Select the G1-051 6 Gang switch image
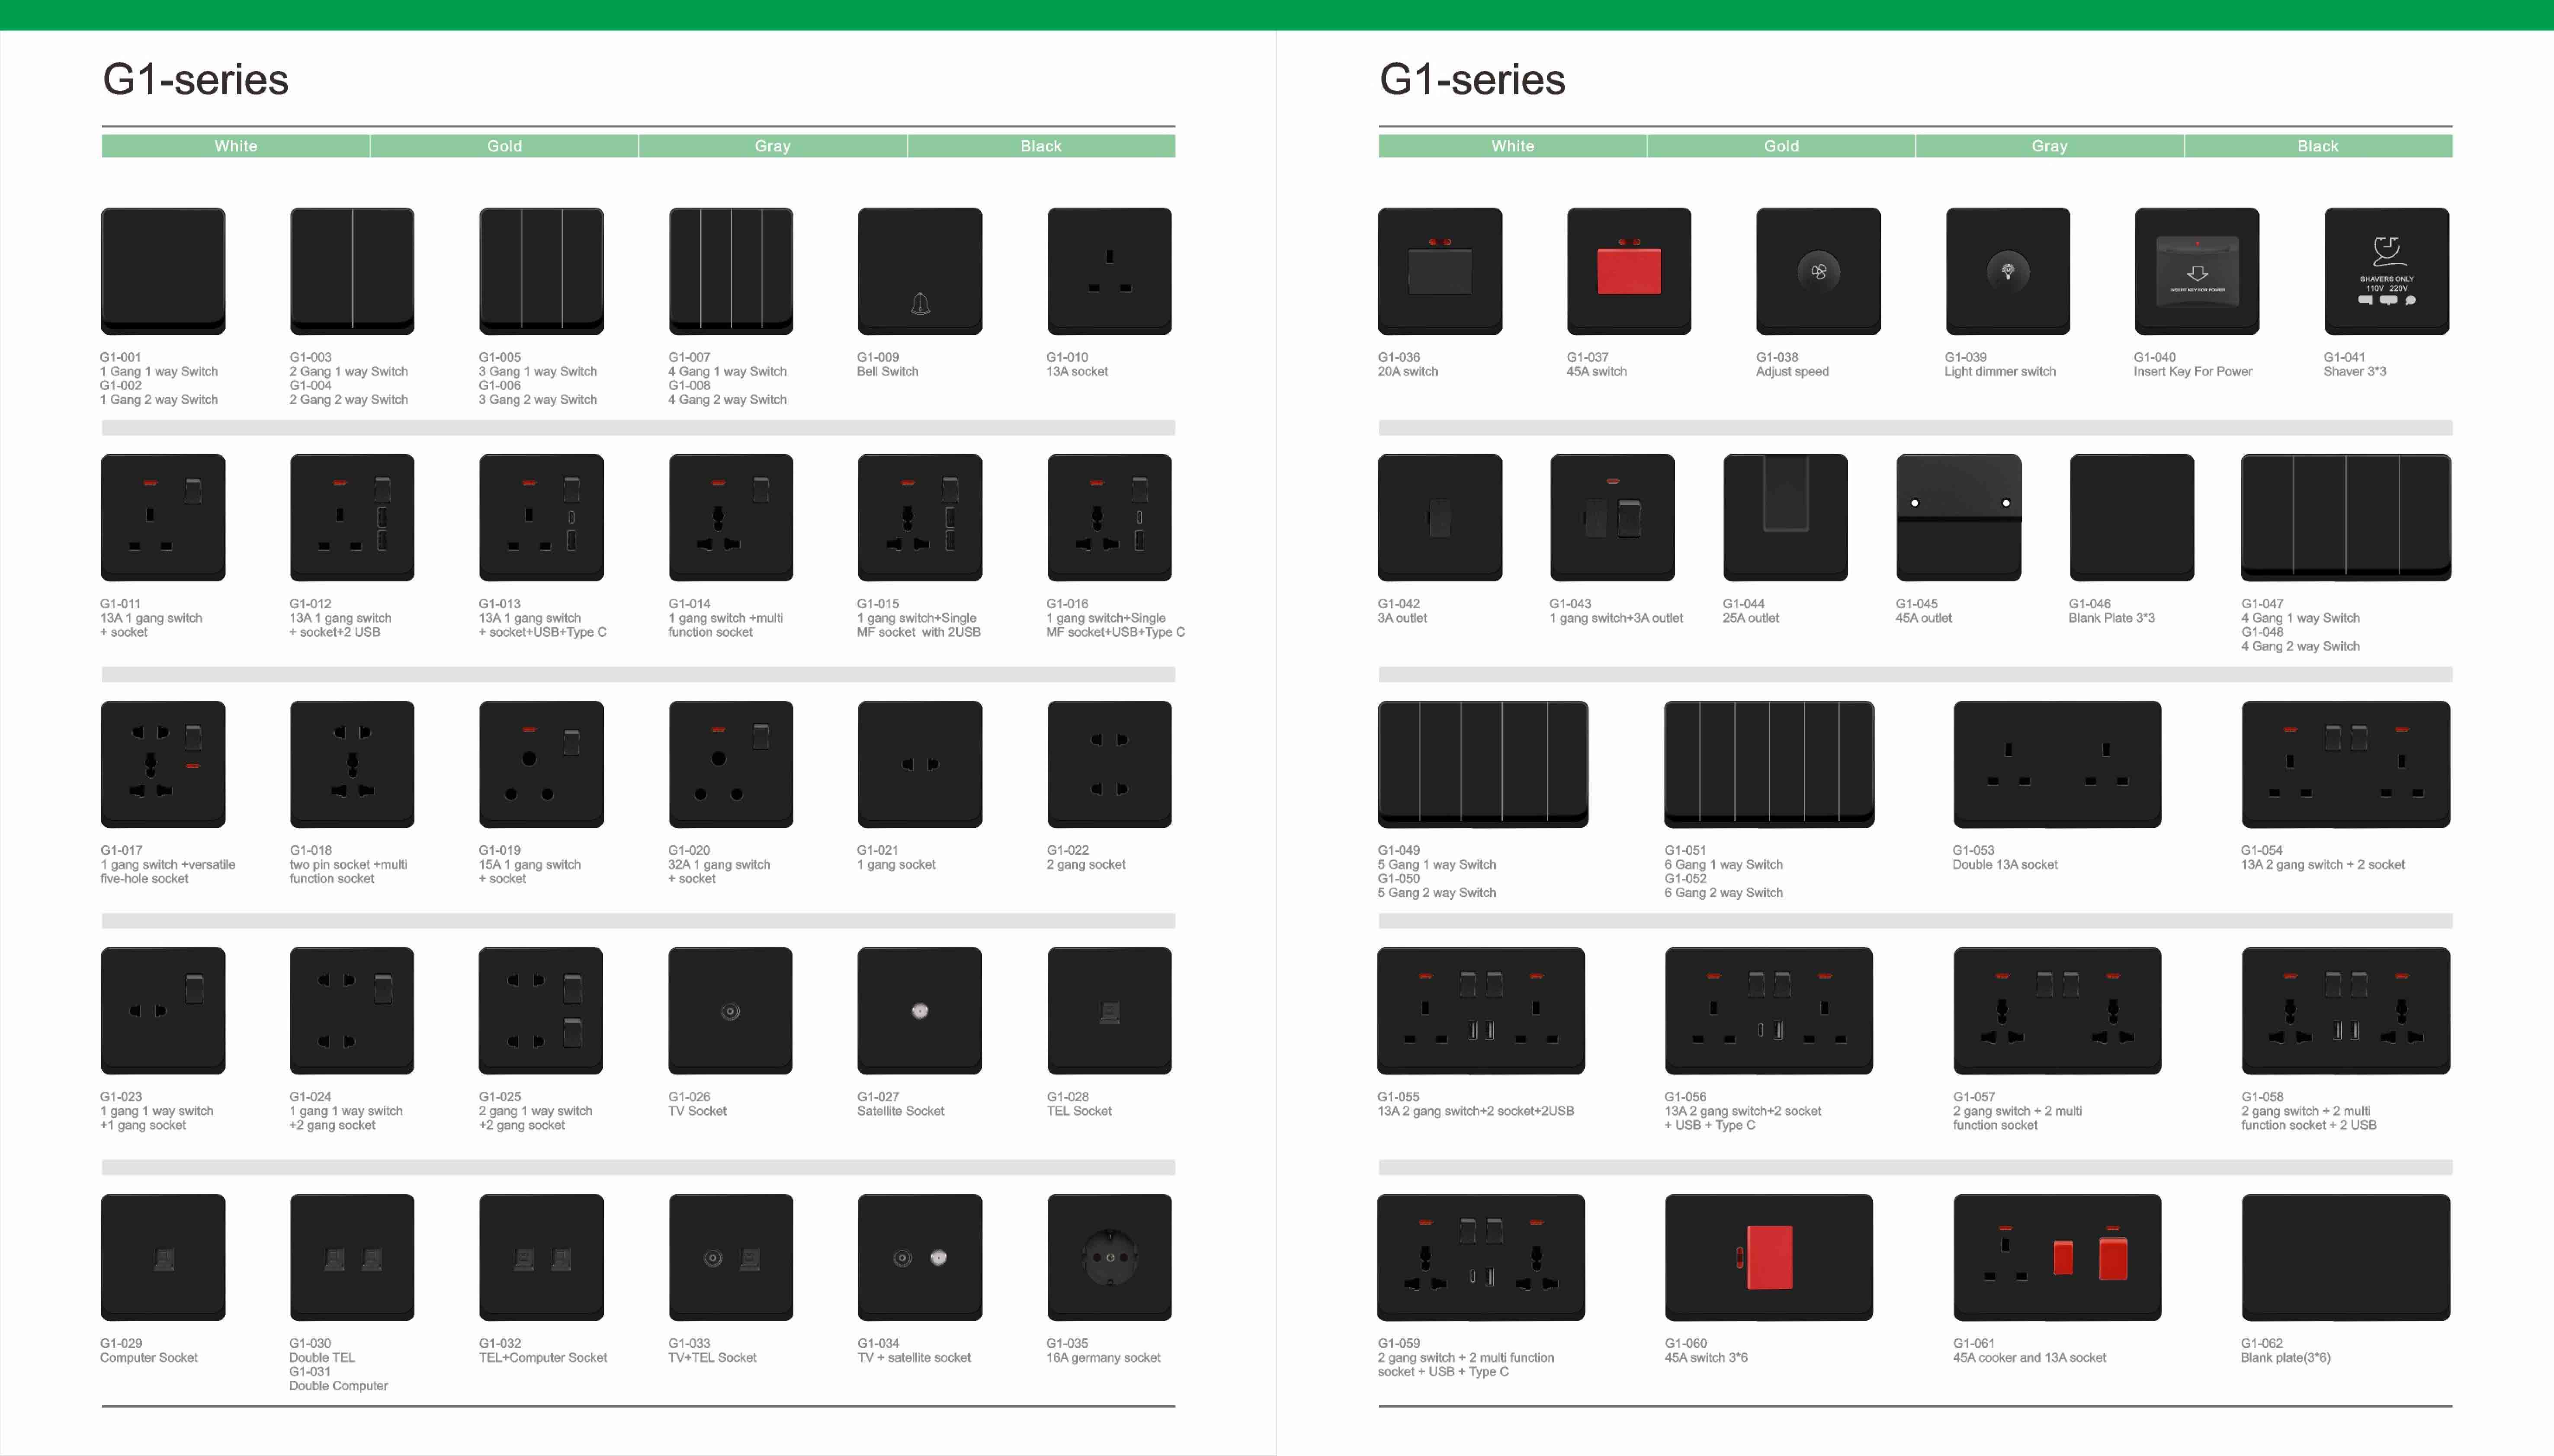Screen dimensions: 2554x1456 click(1769, 764)
